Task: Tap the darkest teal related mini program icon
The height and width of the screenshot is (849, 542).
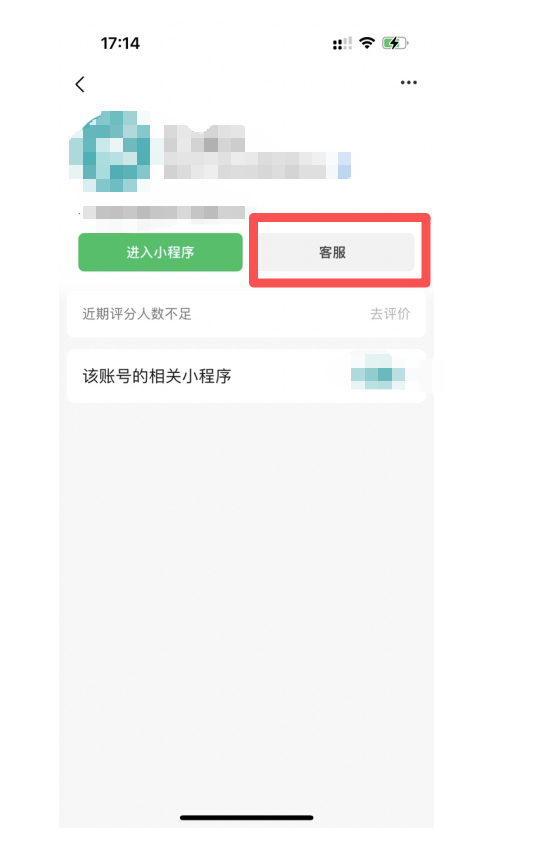Action: coord(384,374)
